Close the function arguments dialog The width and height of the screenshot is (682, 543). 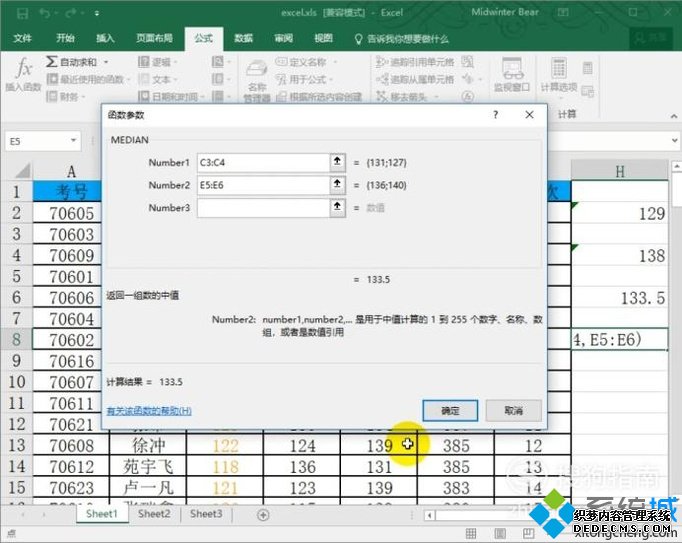[529, 114]
